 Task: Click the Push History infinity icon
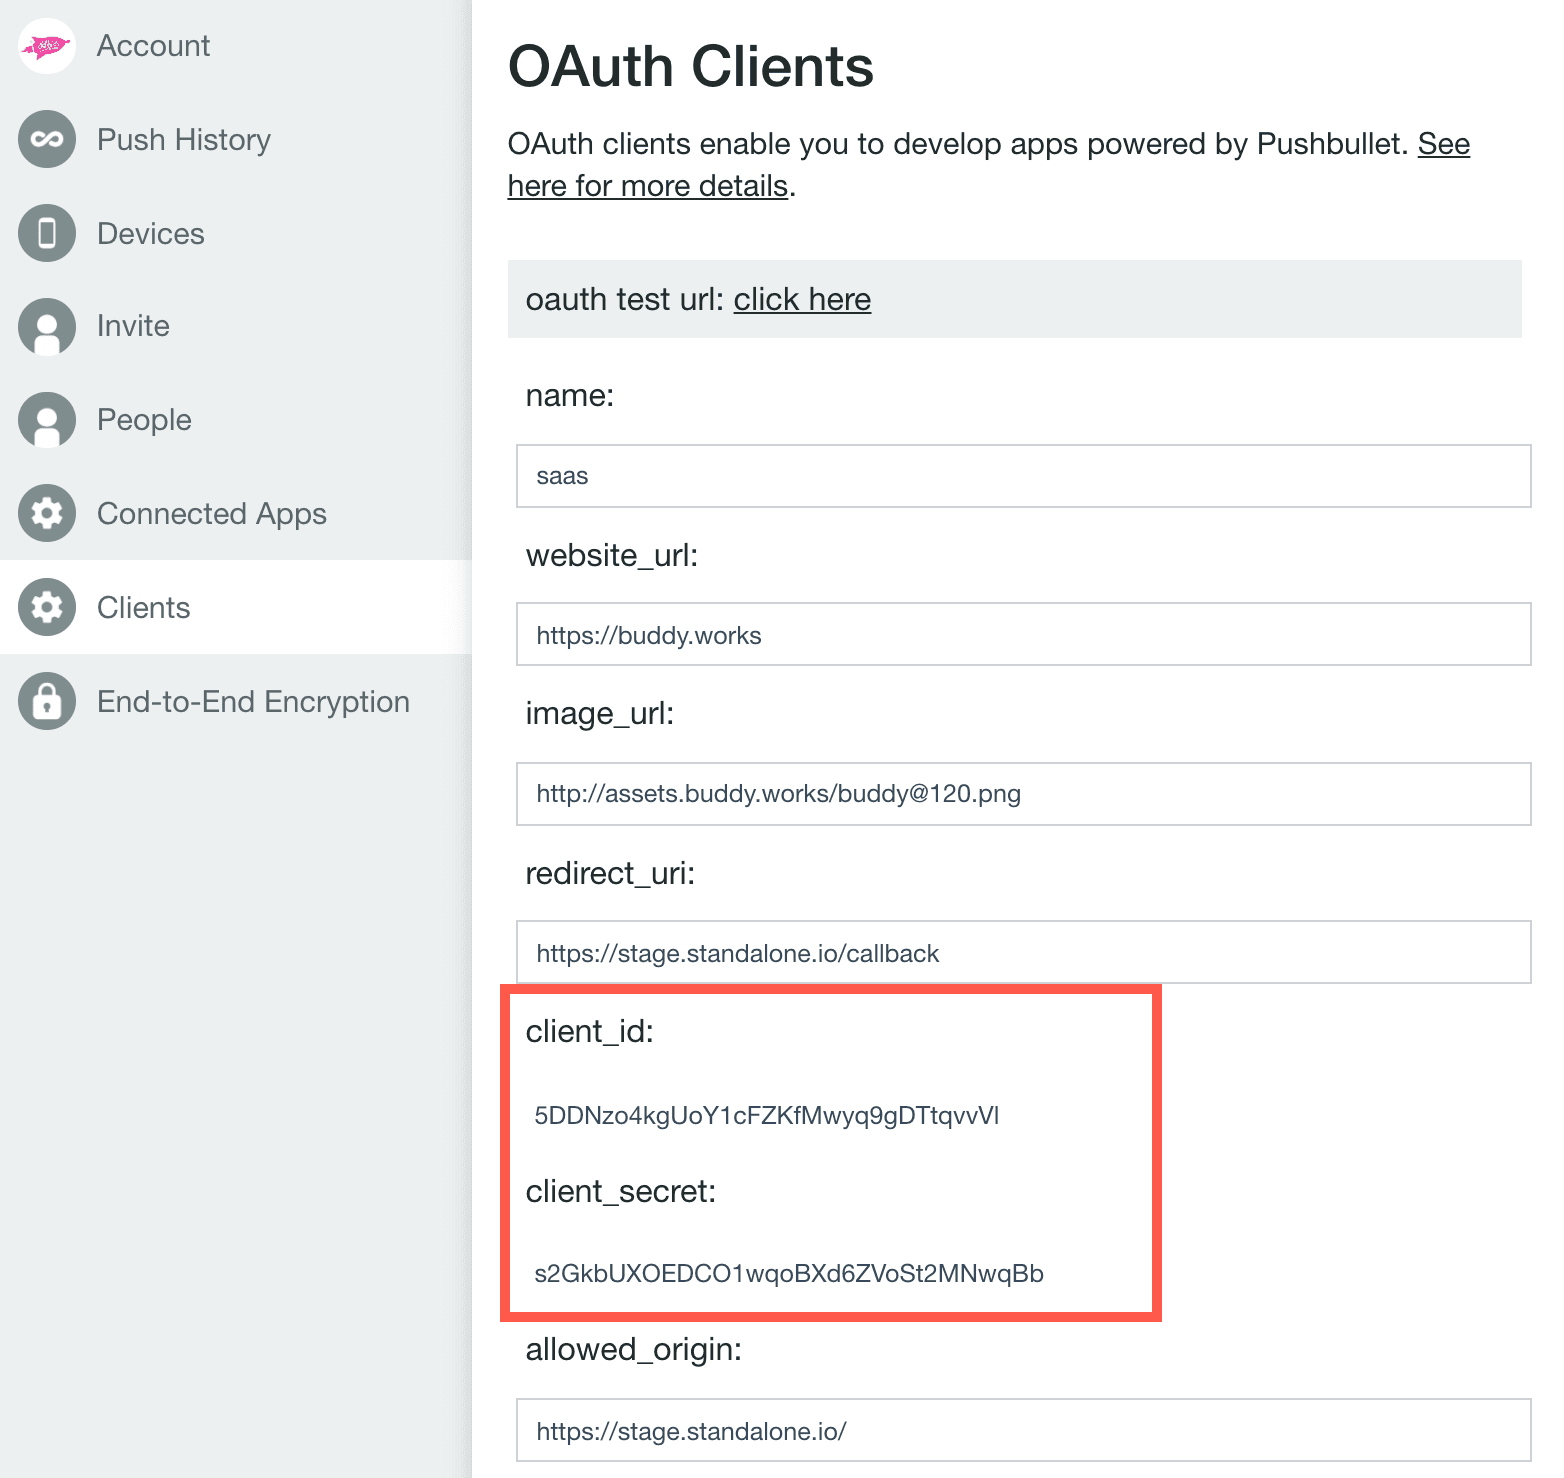point(47,139)
